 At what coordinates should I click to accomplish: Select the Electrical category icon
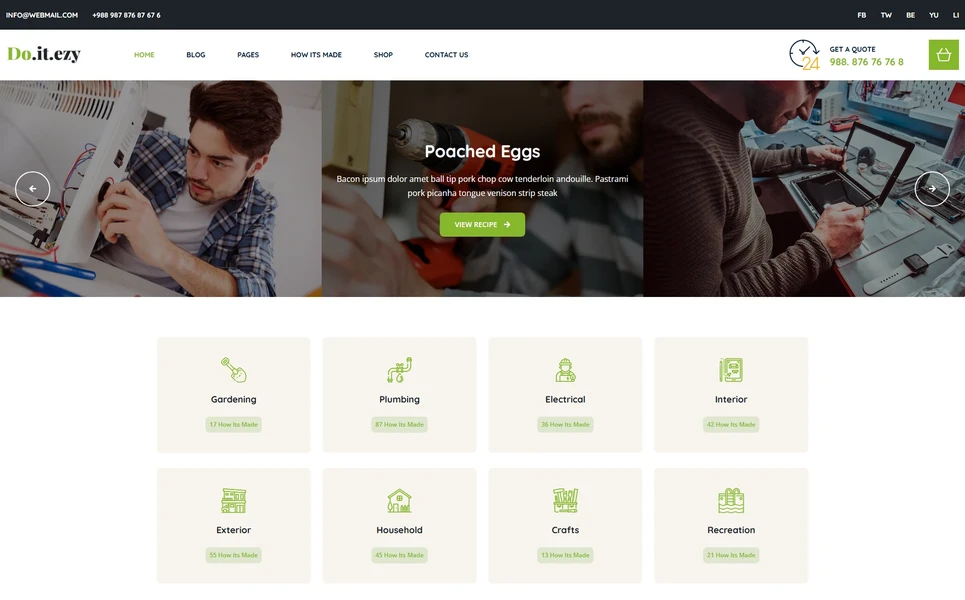tap(565, 368)
